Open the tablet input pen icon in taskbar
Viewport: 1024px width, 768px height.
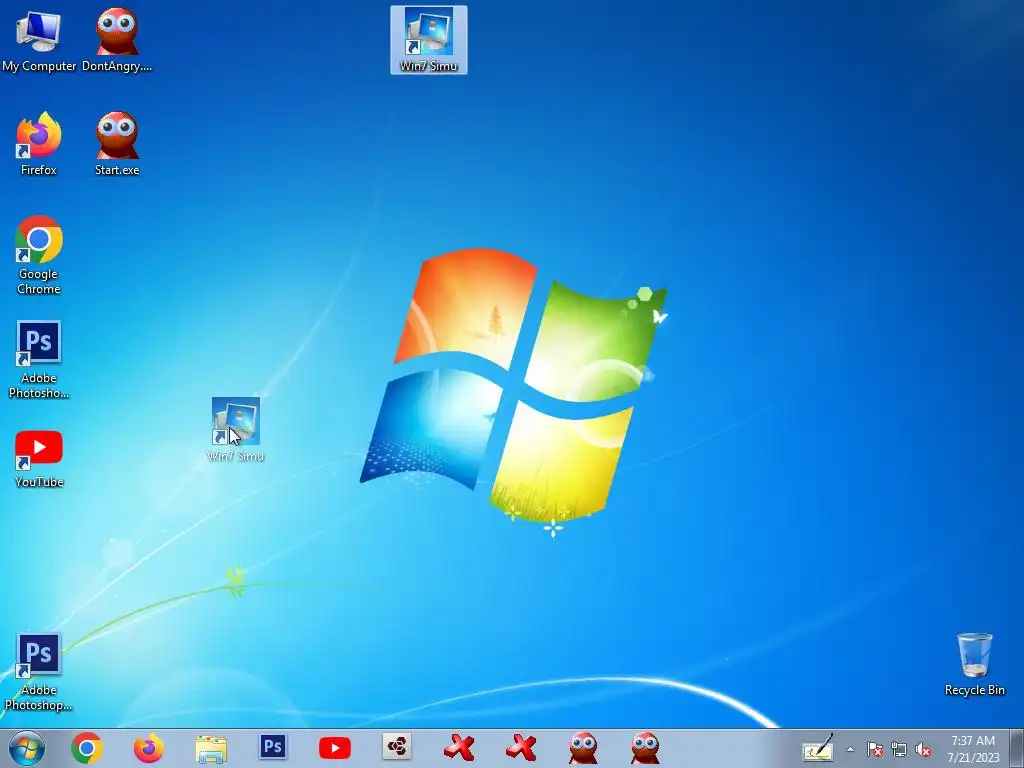[818, 748]
